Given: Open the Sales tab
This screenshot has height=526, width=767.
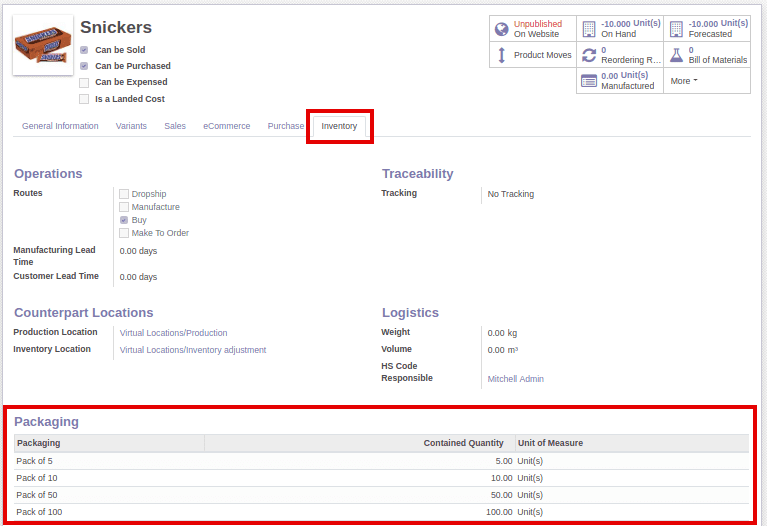Looking at the screenshot, I should coord(175,126).
